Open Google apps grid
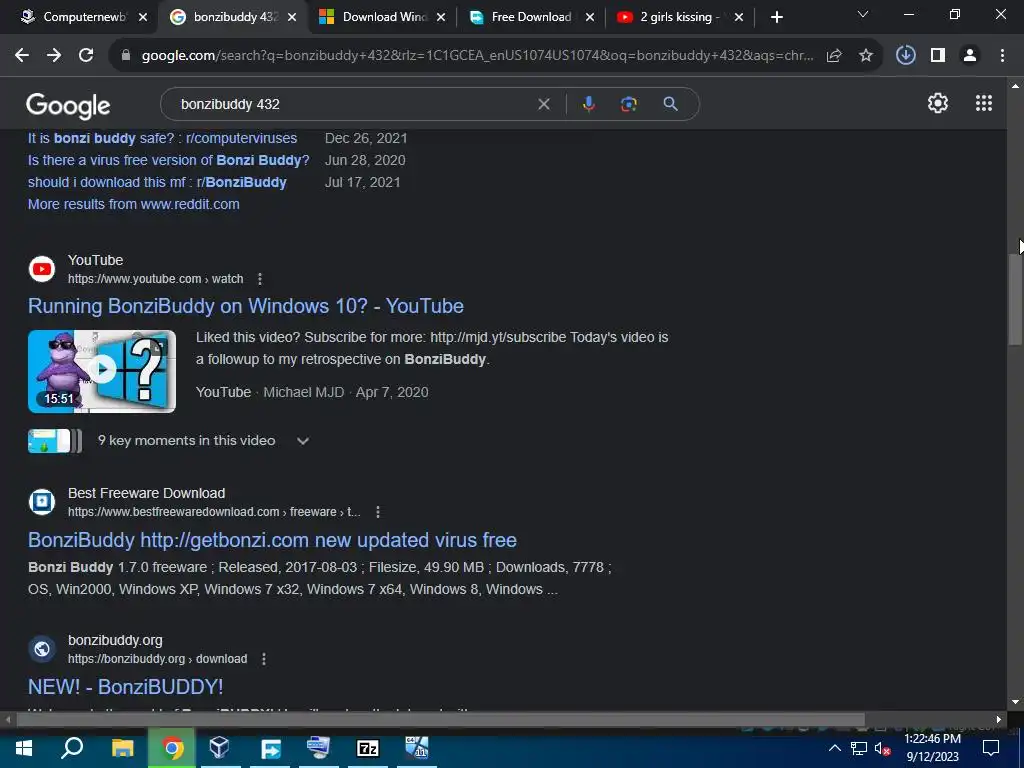1024x768 pixels. coord(984,103)
